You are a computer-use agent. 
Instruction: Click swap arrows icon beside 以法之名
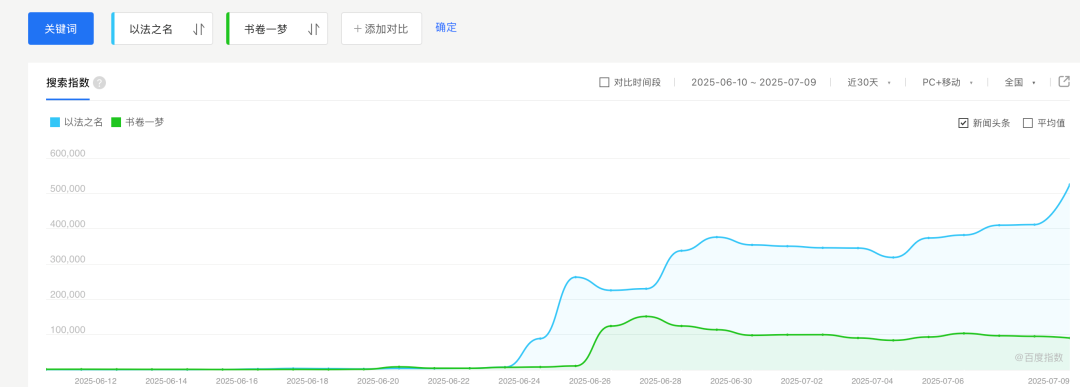pyautogui.click(x=198, y=29)
